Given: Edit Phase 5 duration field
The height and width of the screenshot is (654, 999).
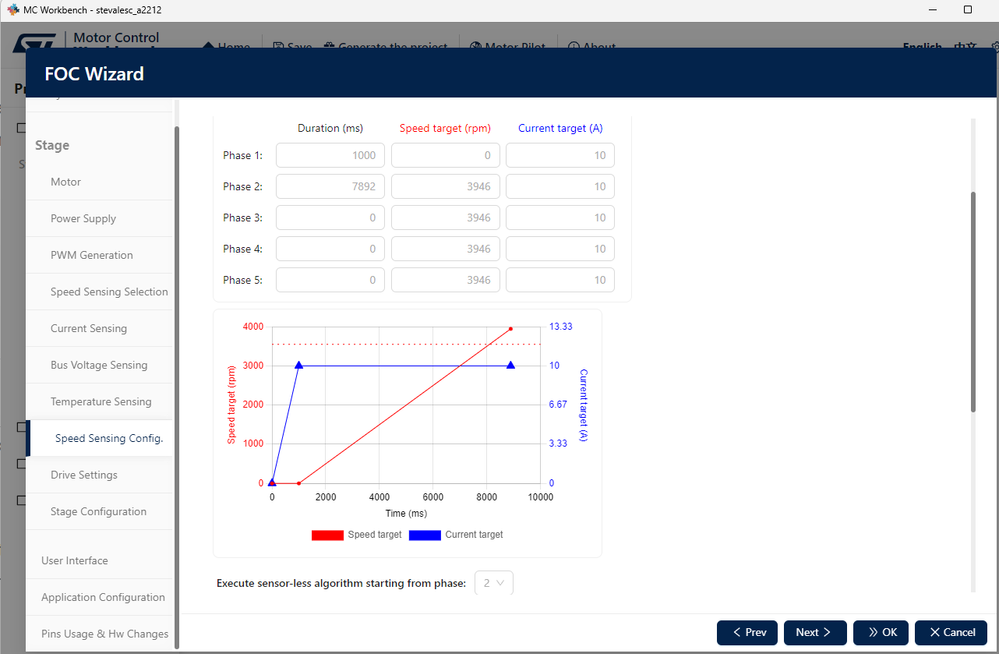Looking at the screenshot, I should point(330,280).
